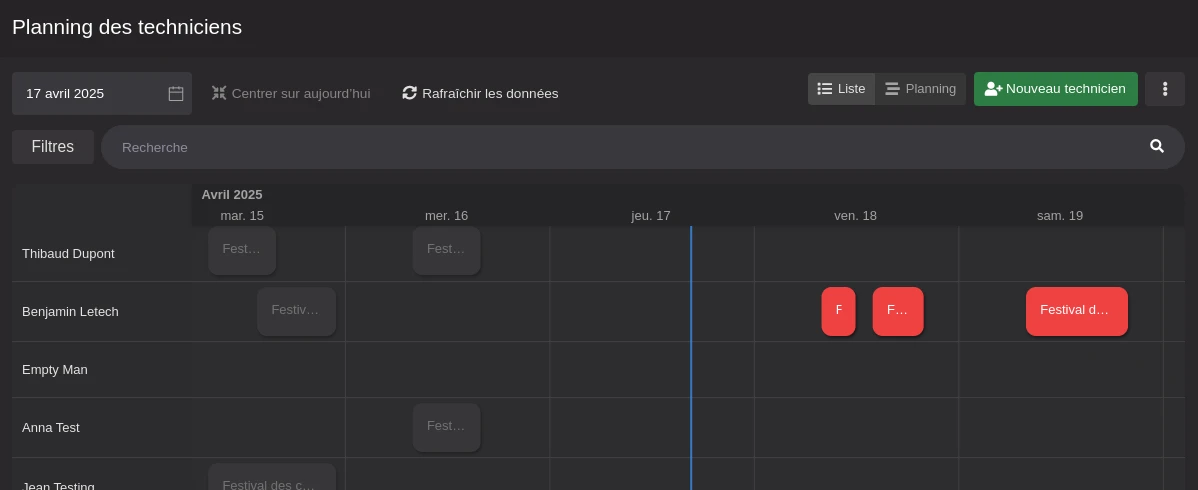Open the three-dot more options menu
The height and width of the screenshot is (490, 1198).
(x=1165, y=89)
